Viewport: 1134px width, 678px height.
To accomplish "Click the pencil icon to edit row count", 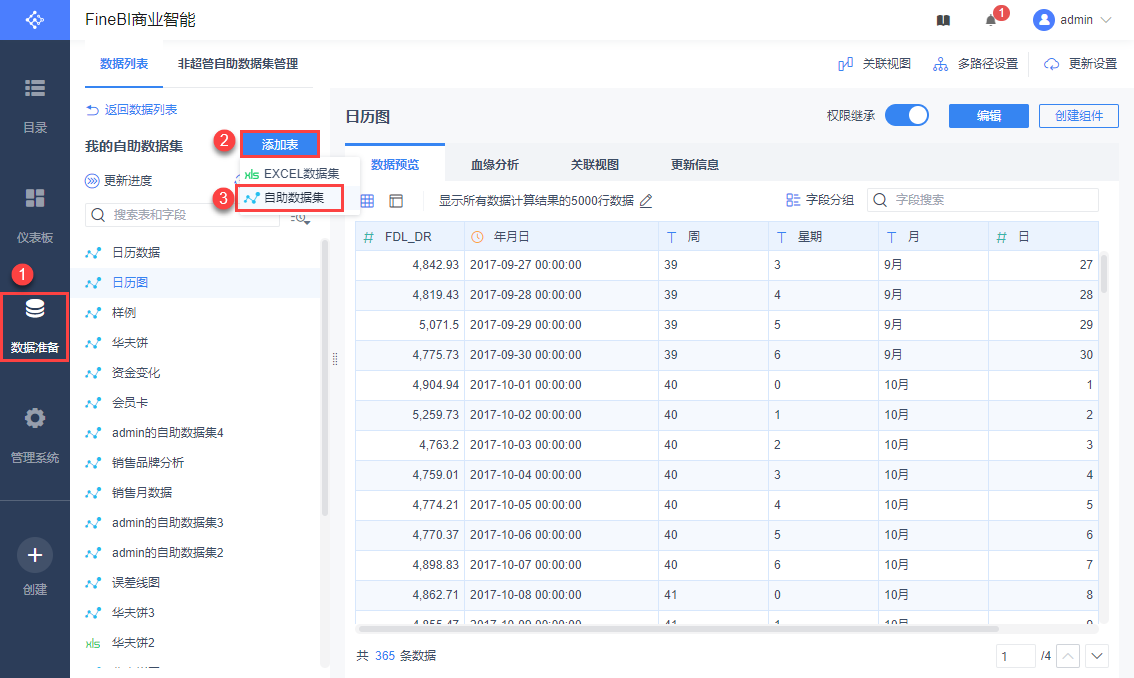I will click(646, 201).
